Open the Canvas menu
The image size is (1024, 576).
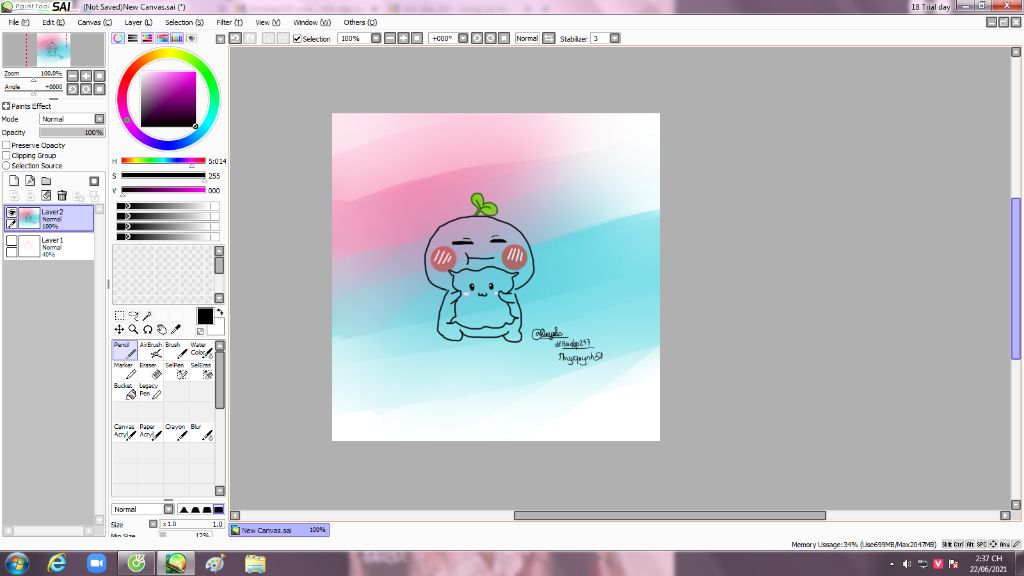pos(94,22)
